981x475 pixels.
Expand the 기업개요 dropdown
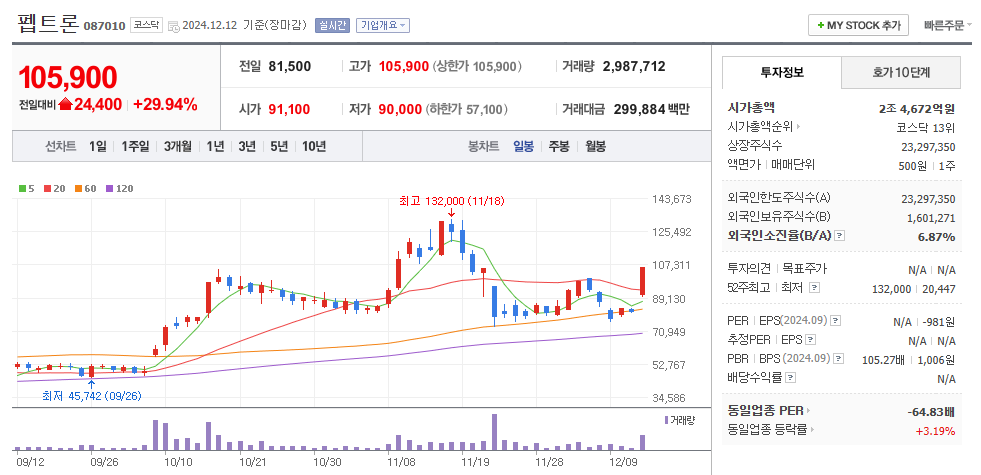tap(383, 26)
